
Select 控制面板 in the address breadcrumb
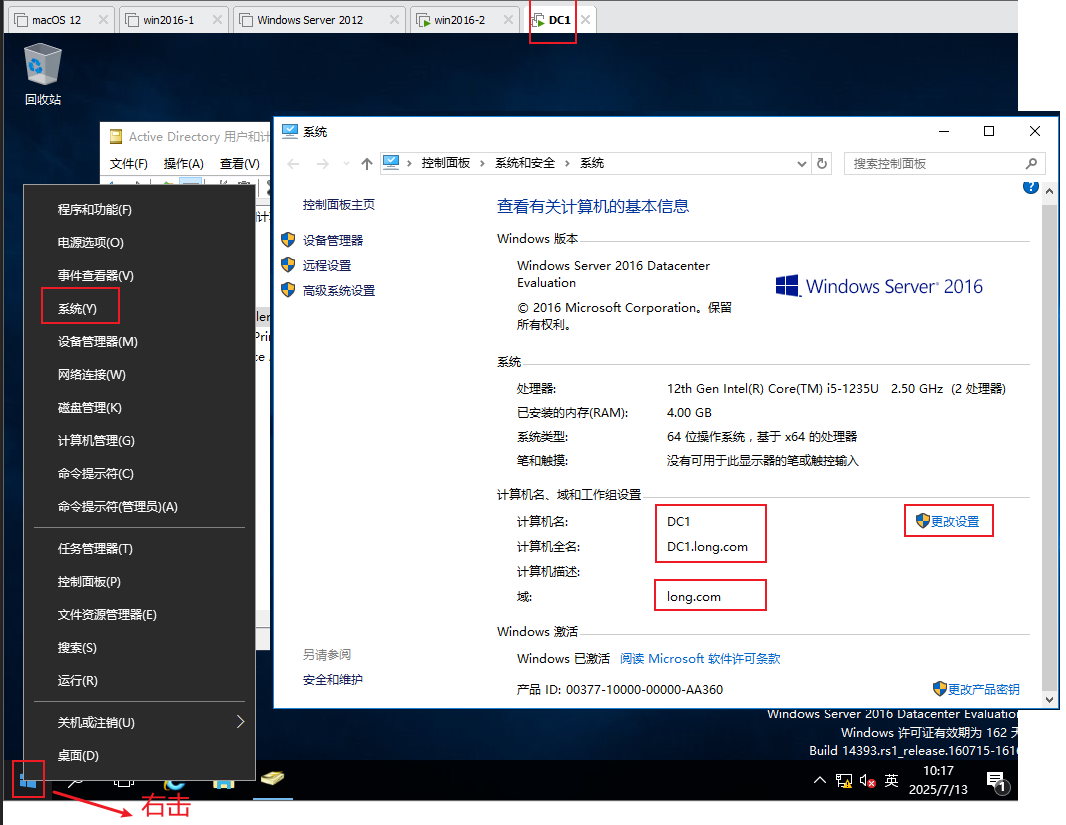click(446, 163)
